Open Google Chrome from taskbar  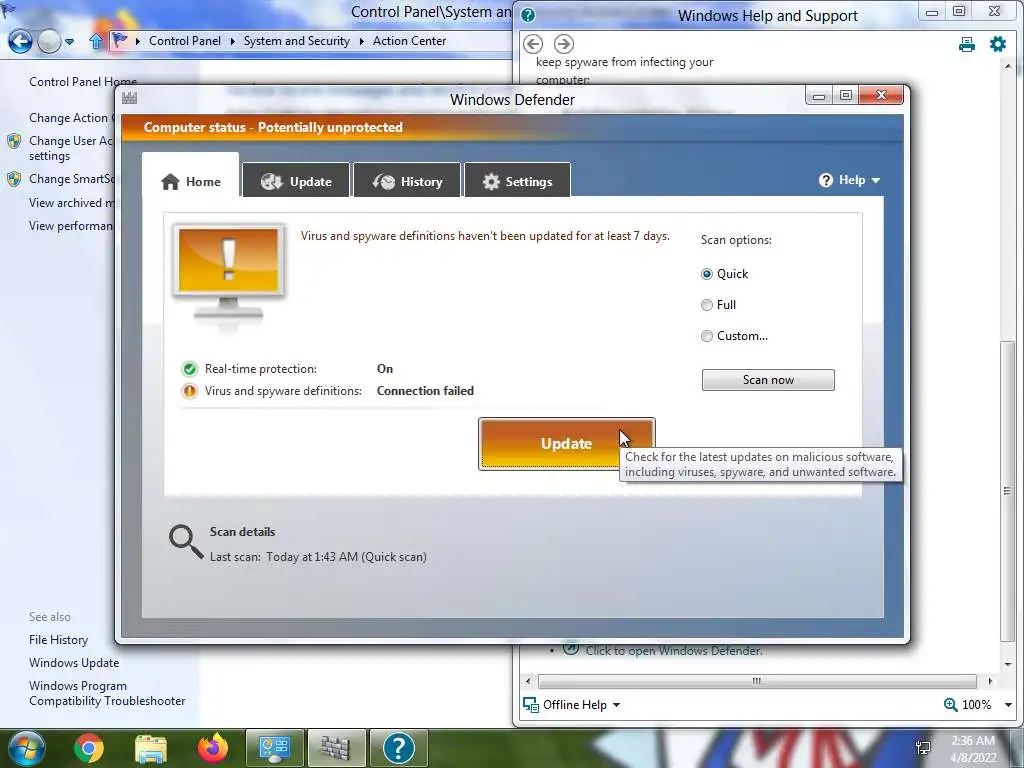click(88, 748)
